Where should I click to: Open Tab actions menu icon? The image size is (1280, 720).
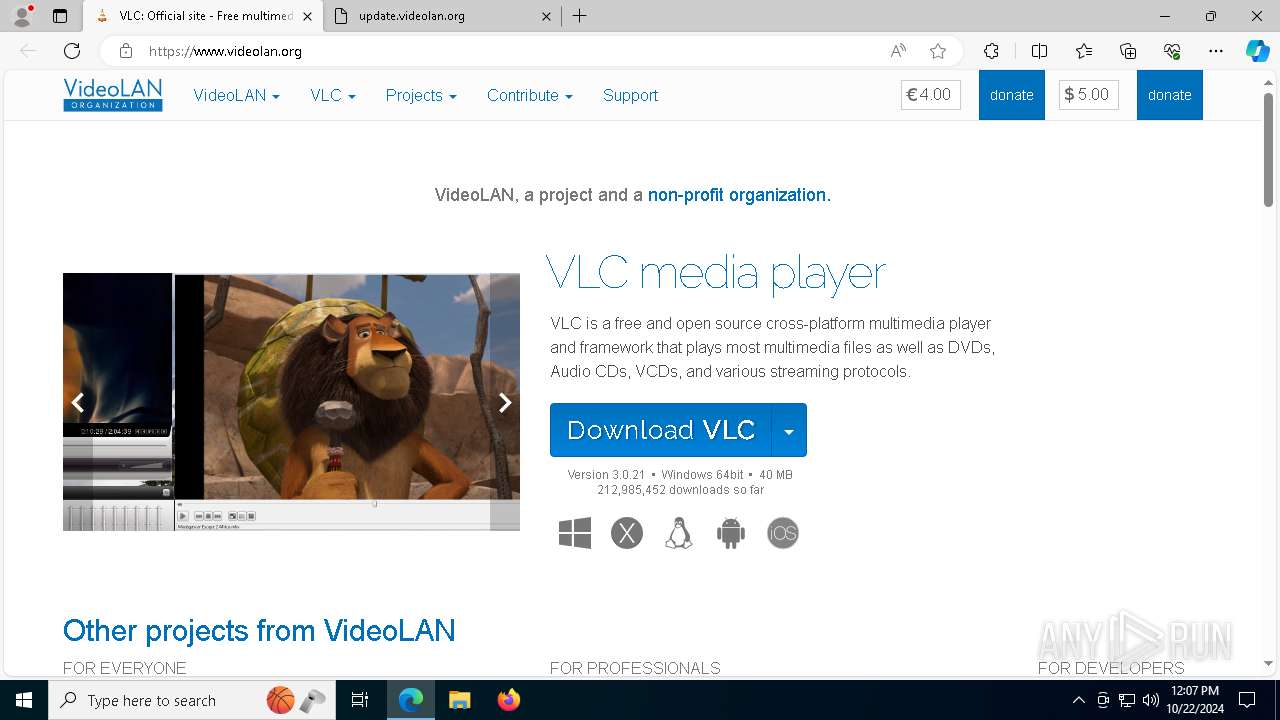click(60, 16)
